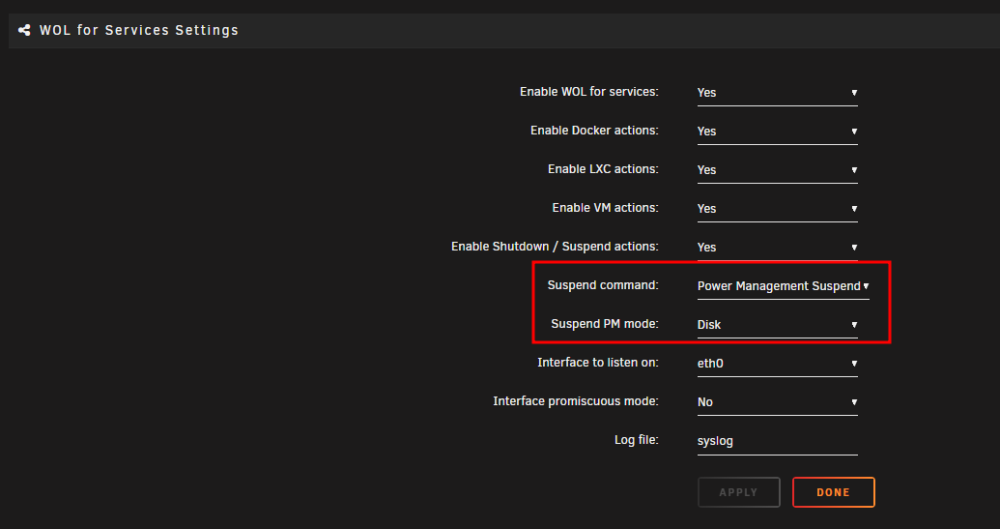The width and height of the screenshot is (1000, 529).
Task: Click the share icon beside WOL for Services Settings
Action: coord(24,30)
